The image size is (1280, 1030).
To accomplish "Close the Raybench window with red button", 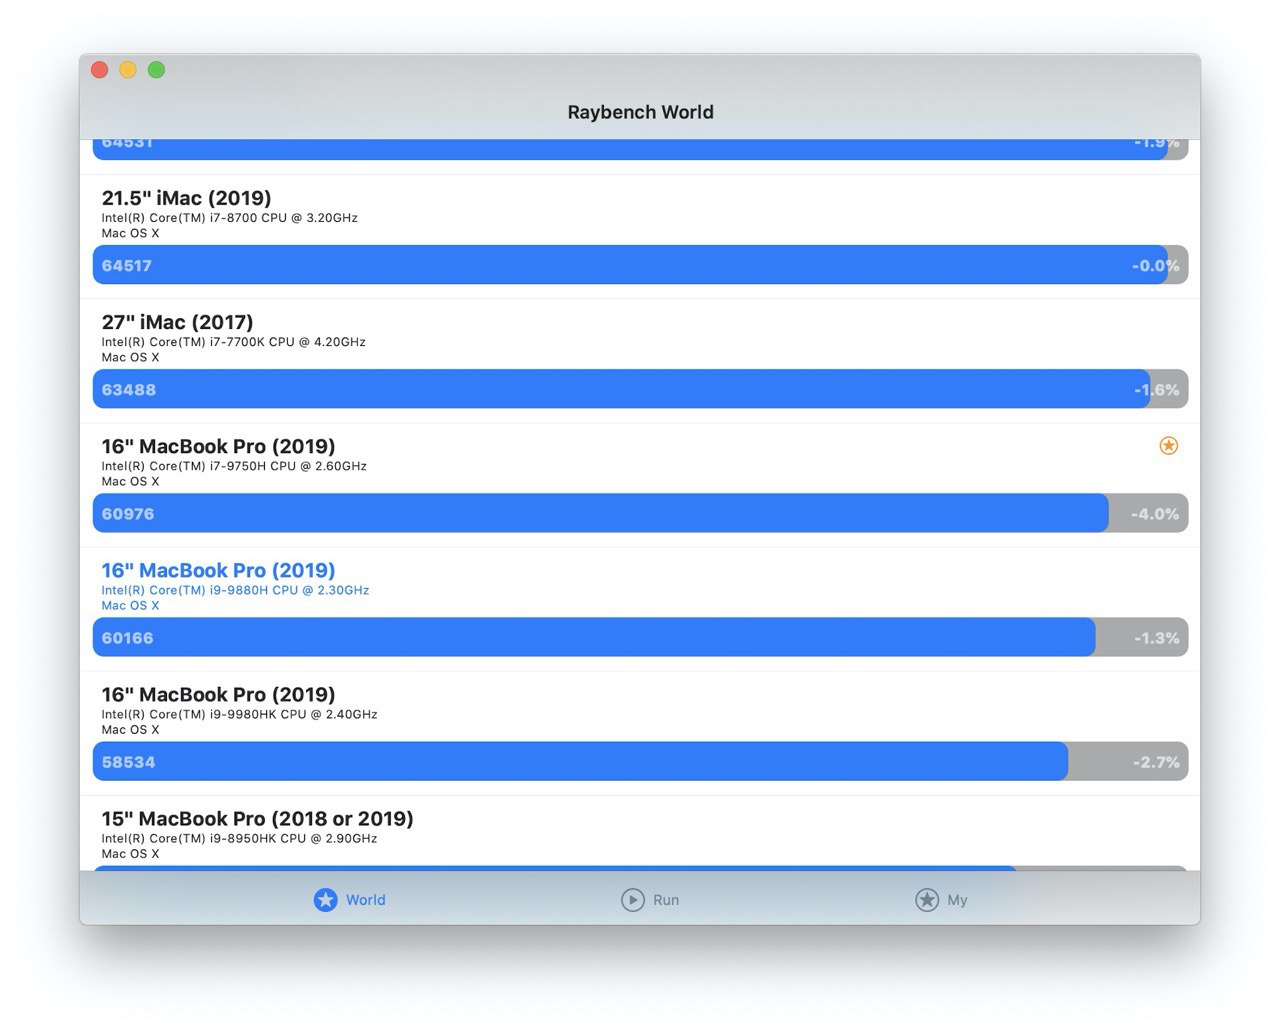I will (x=99, y=69).
